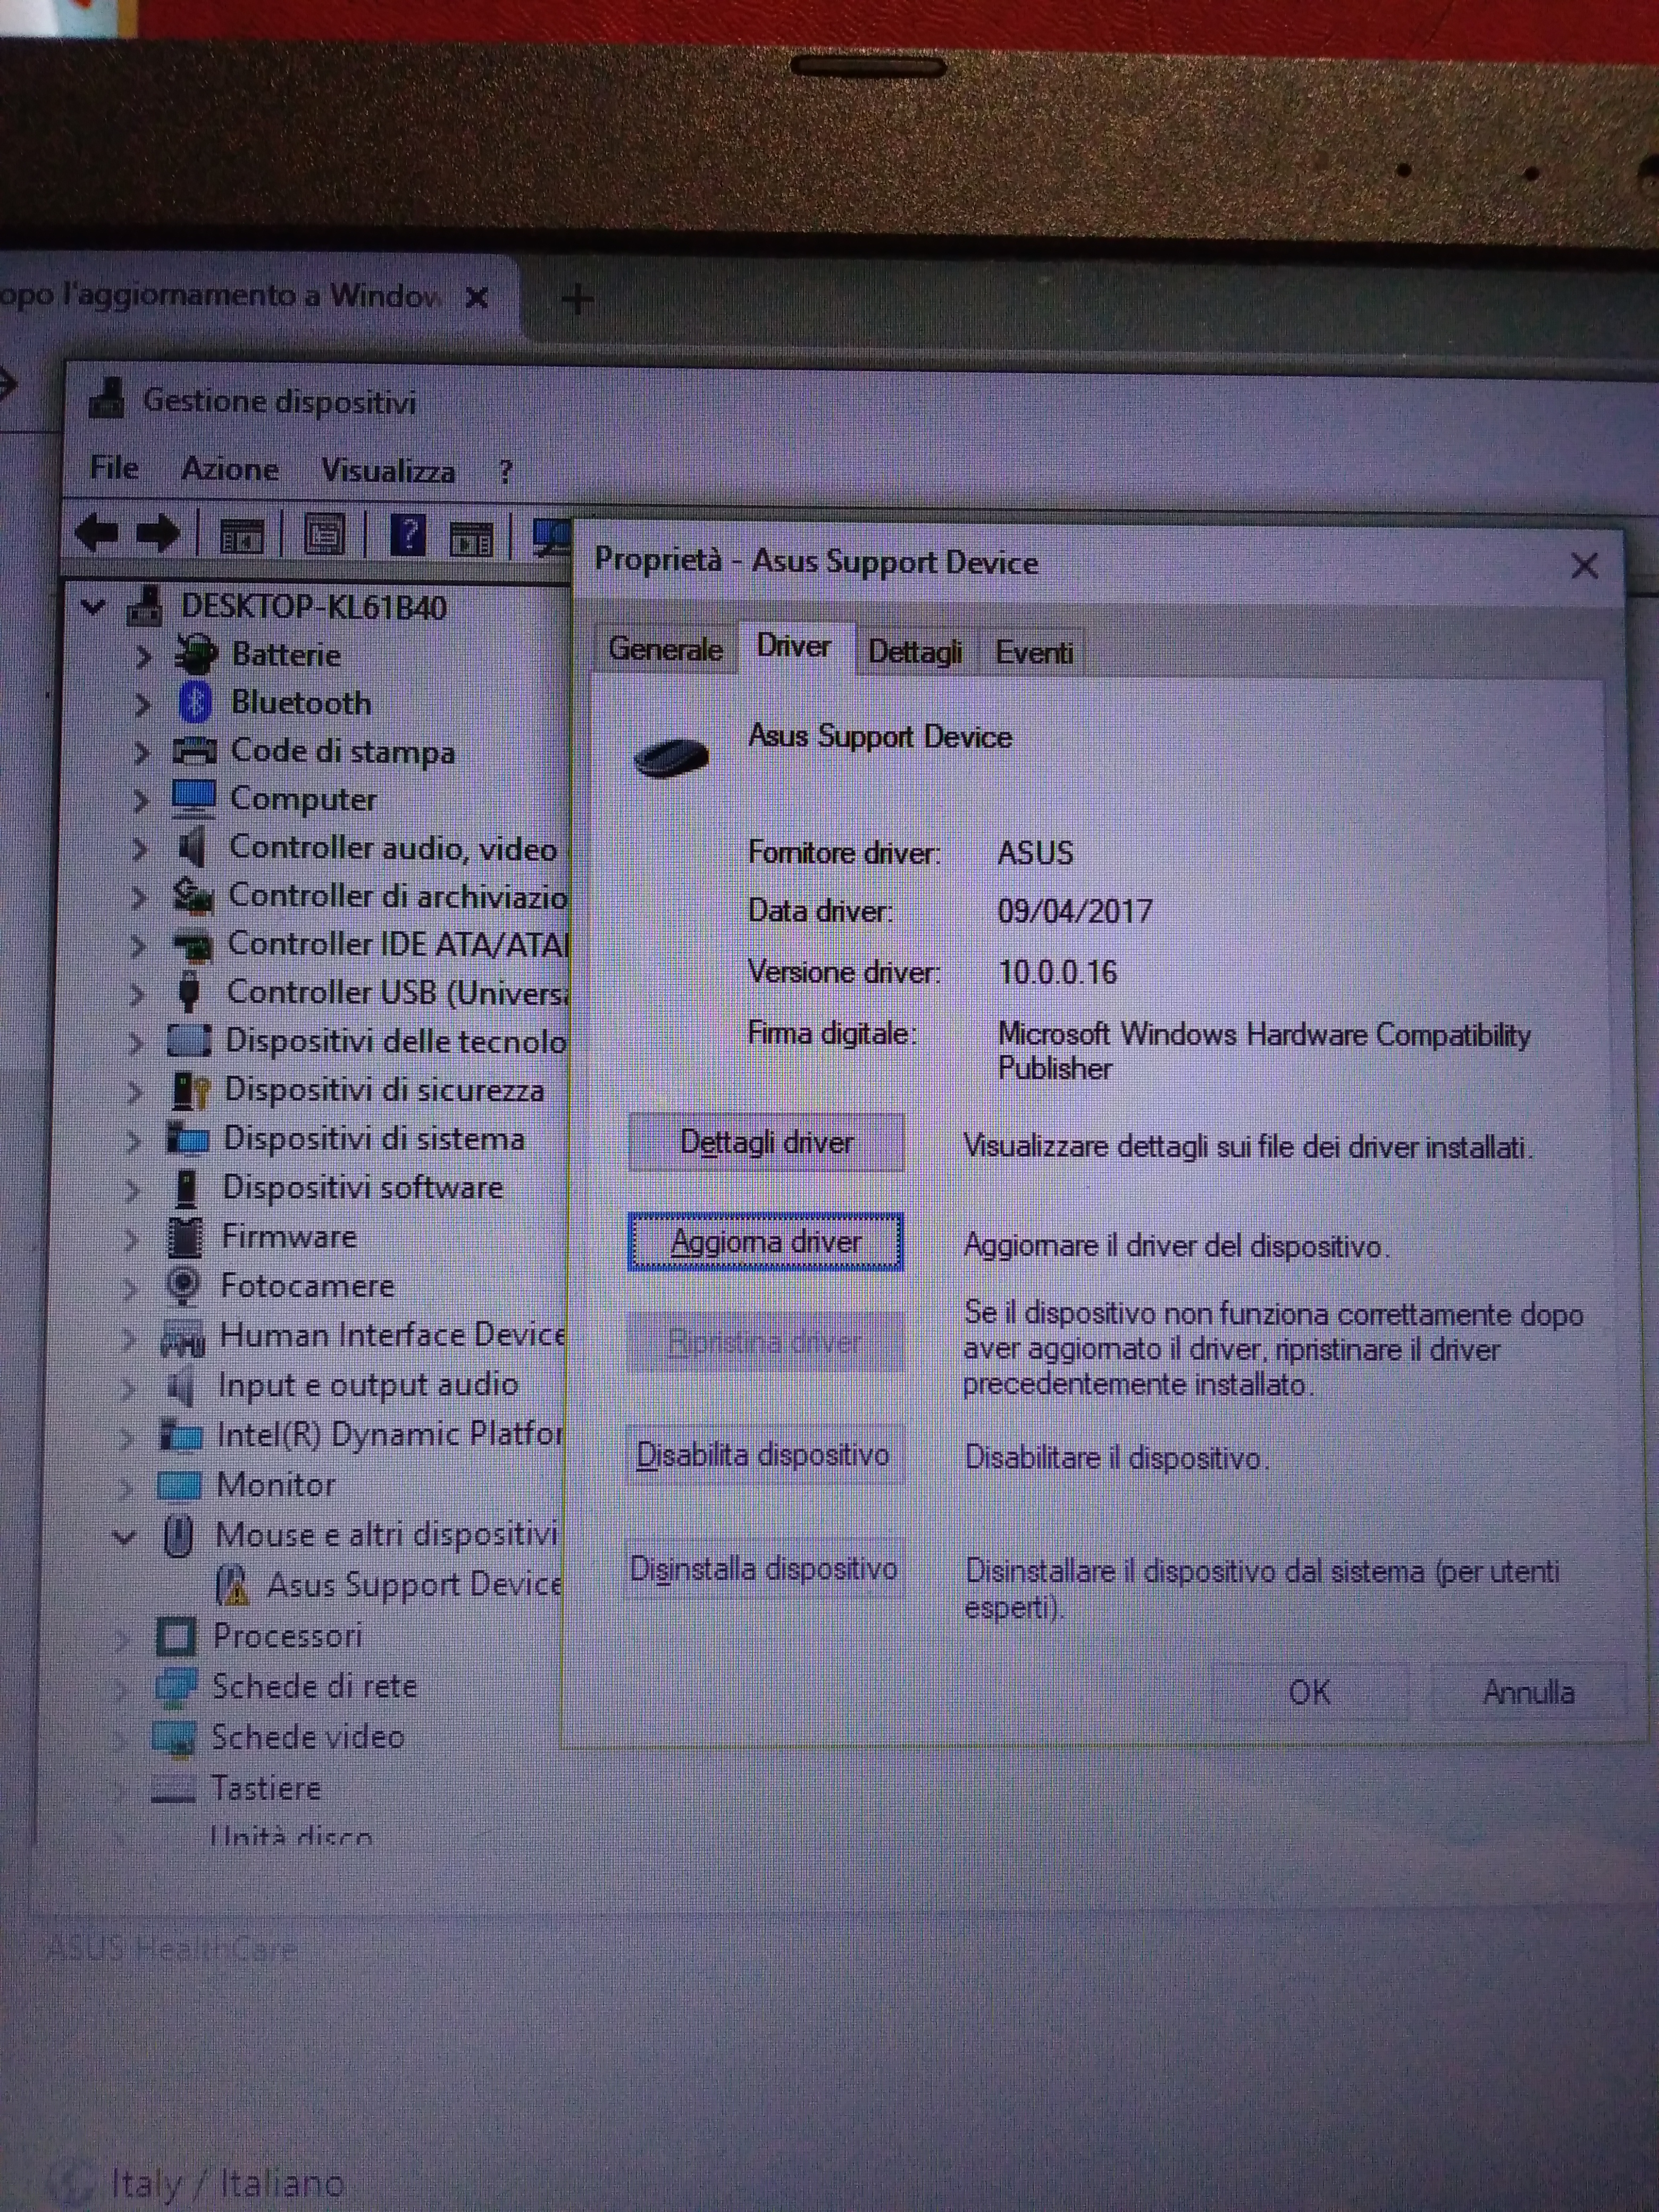This screenshot has height=2212, width=1659.
Task: Click the action pane toolbar icon
Action: 471,538
